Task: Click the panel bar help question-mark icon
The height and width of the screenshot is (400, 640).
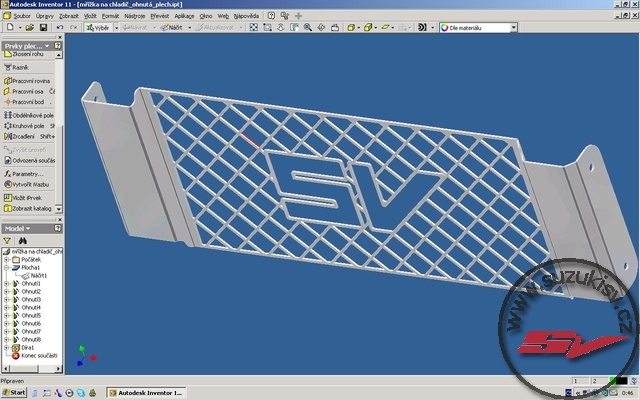Action: 58,46
